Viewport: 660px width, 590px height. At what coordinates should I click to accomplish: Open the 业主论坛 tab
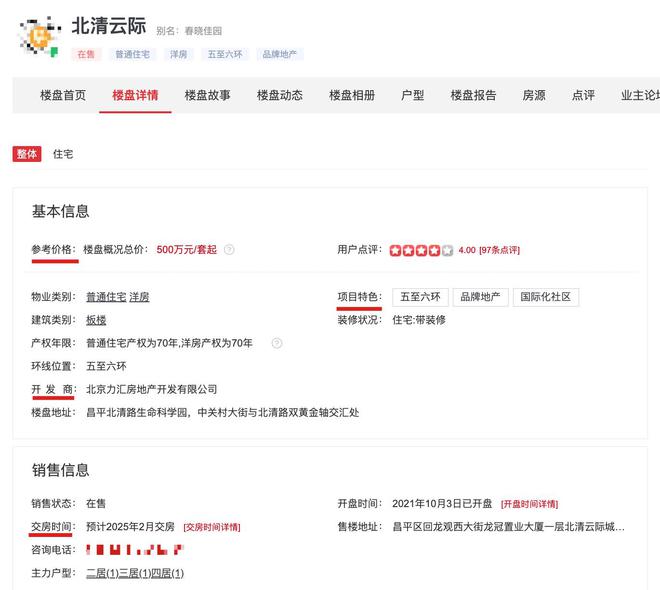point(640,95)
